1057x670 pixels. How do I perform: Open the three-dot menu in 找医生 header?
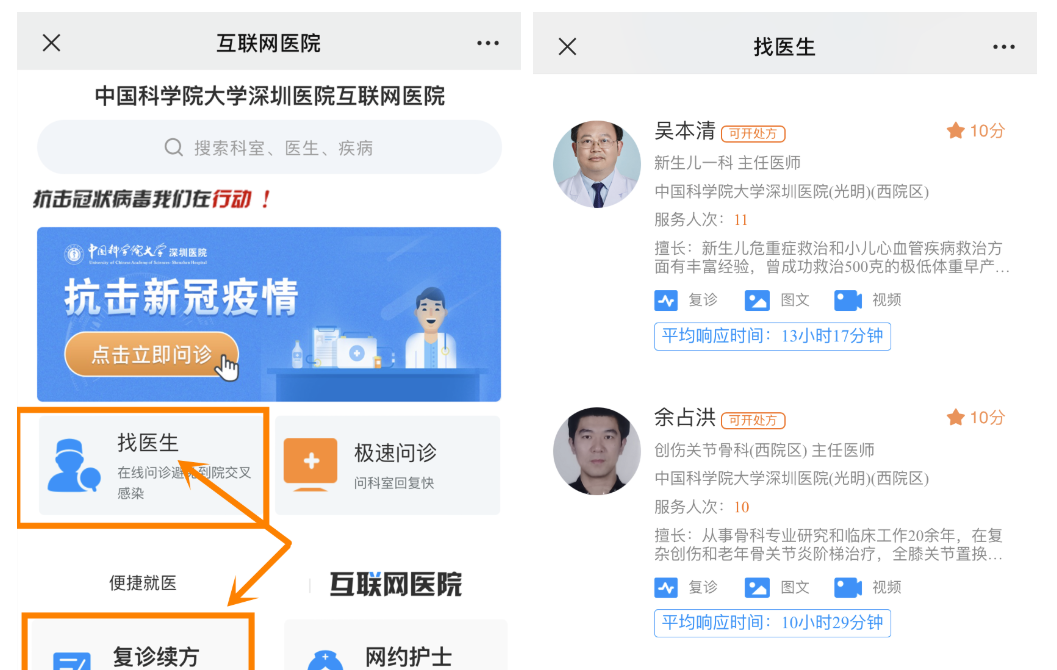pos(1004,47)
